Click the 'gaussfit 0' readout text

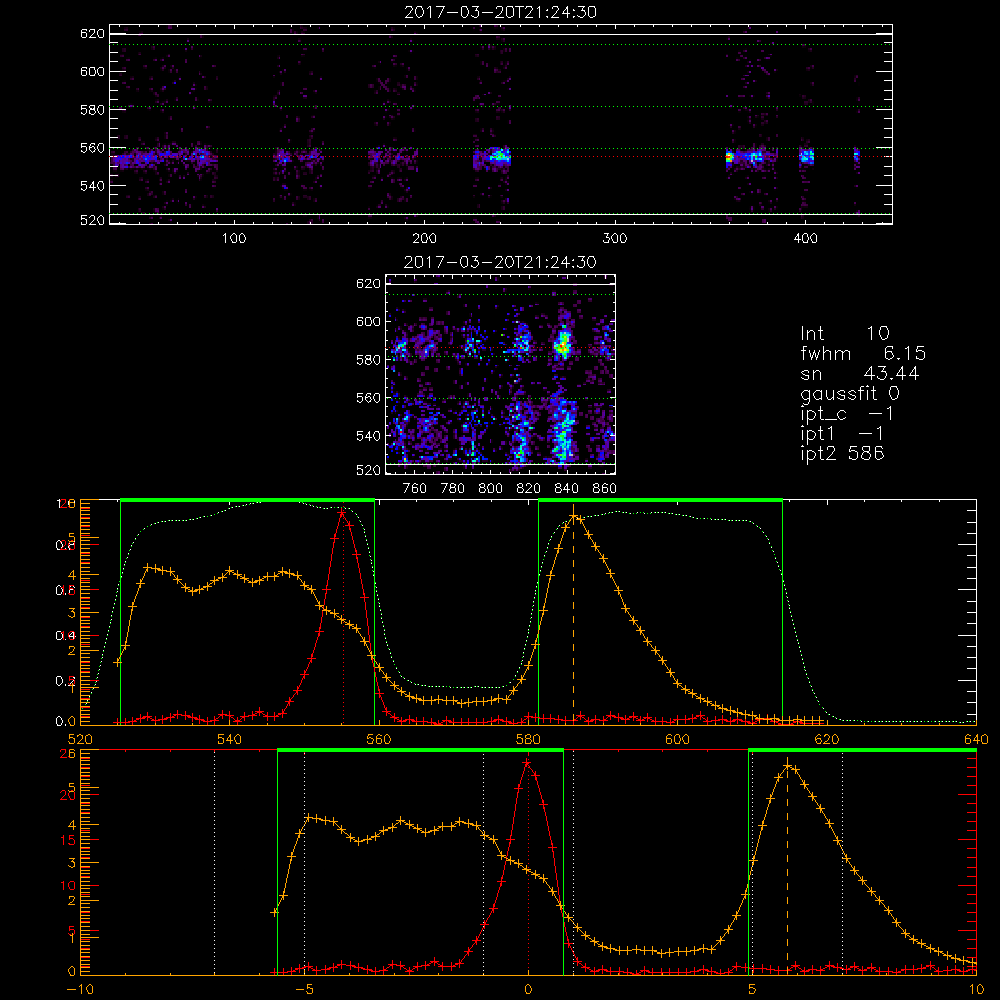point(850,393)
